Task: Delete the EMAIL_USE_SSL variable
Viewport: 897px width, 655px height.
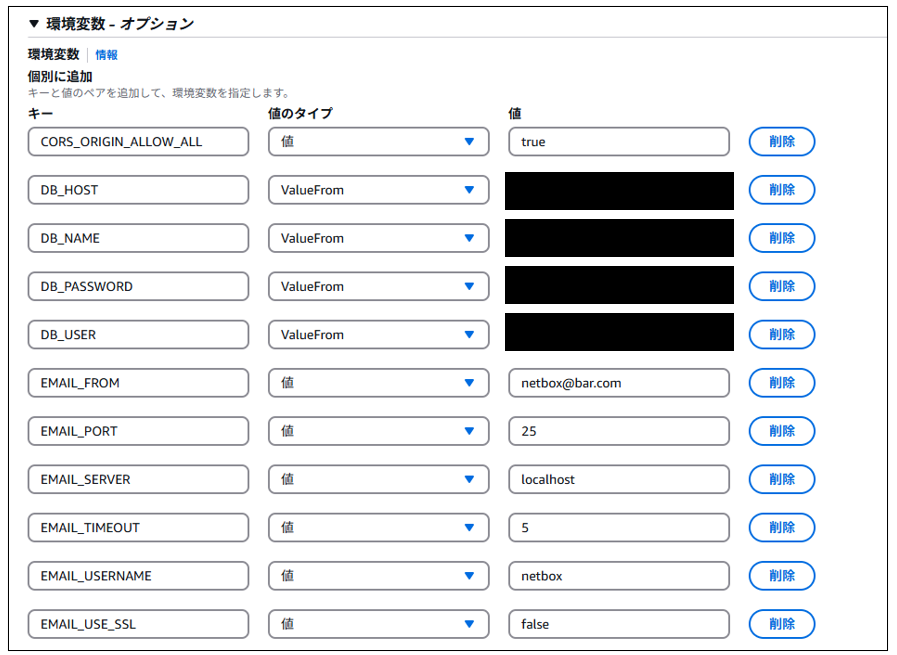Action: (782, 624)
